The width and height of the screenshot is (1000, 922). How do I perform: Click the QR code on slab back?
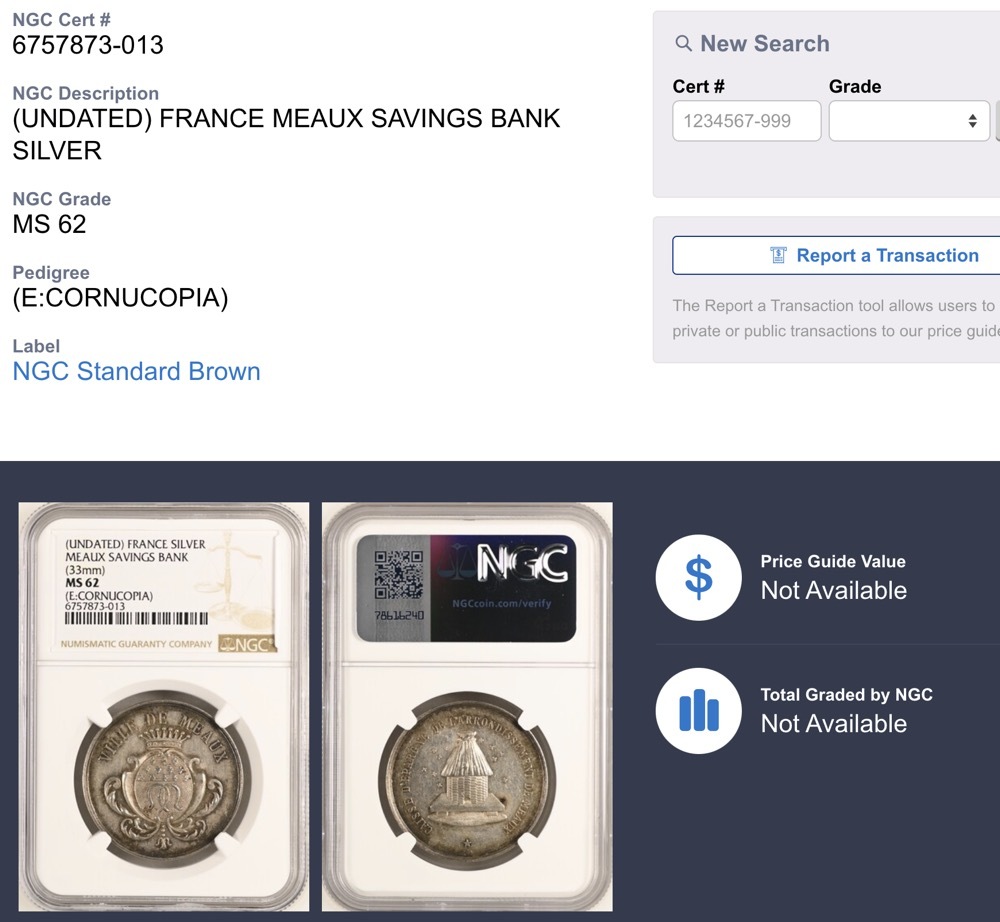(x=399, y=574)
